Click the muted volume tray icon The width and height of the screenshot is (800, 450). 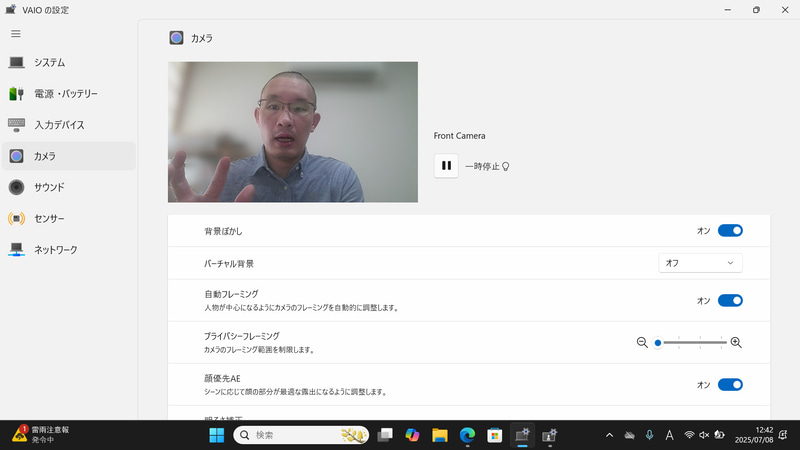click(704, 435)
